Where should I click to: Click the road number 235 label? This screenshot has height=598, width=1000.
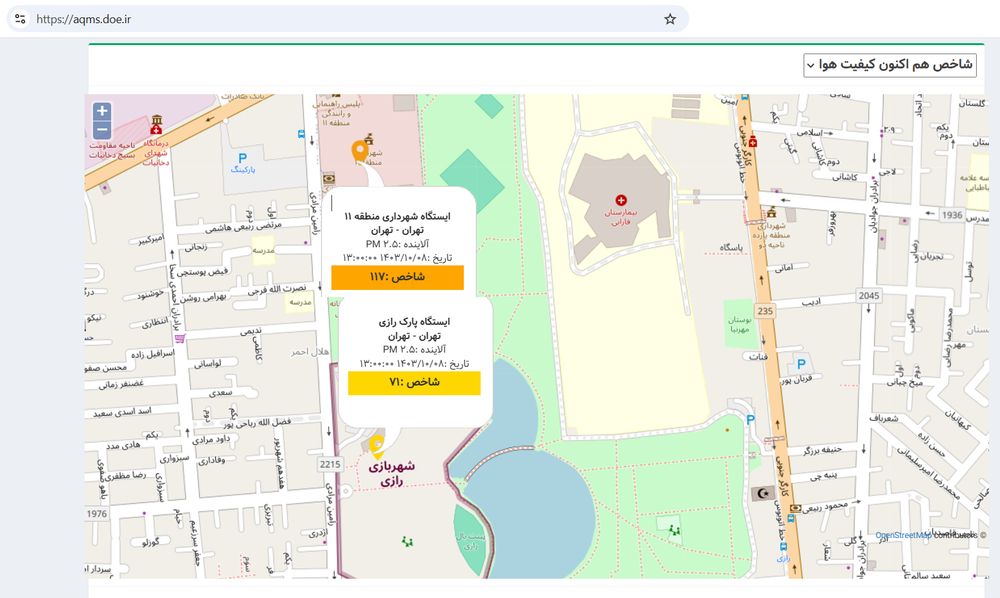coord(765,311)
